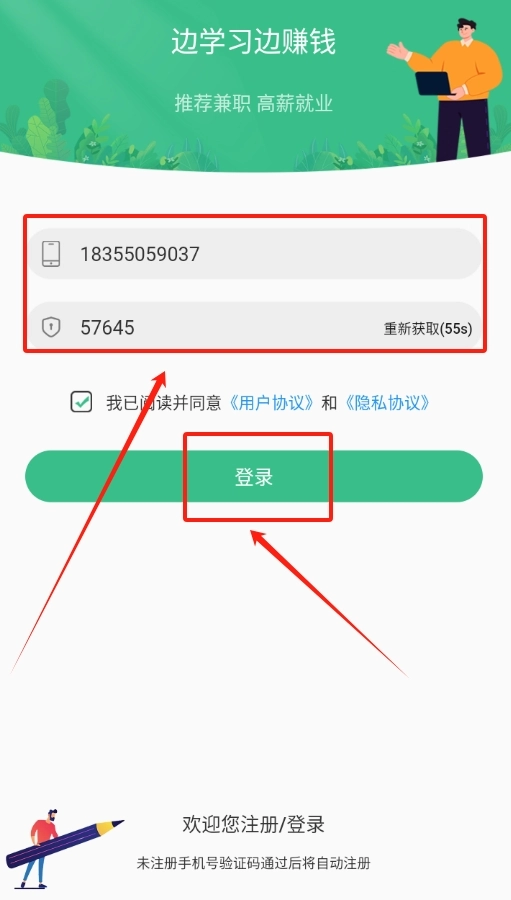Tap the green 登录 button
This screenshot has height=900, width=511.
coord(254,476)
